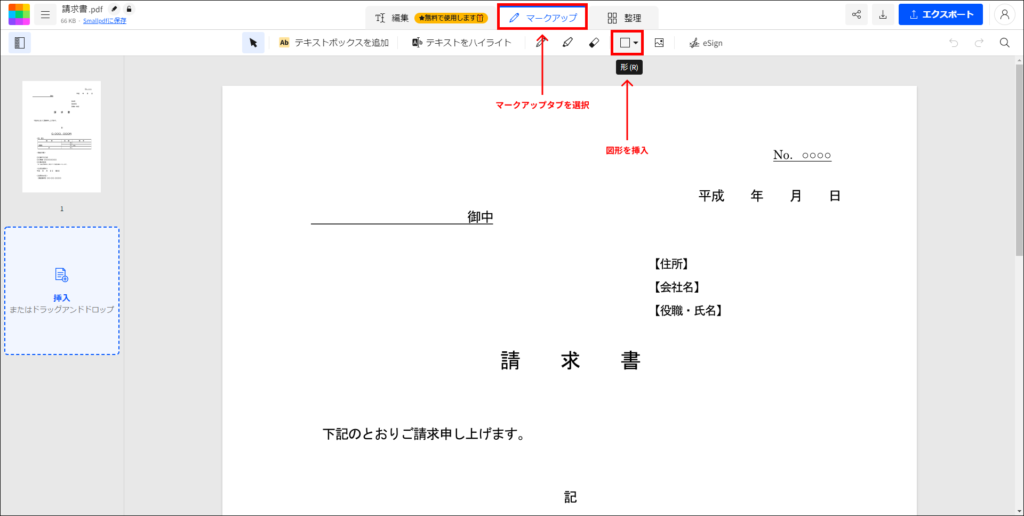Click テキストをハイライト tool
This screenshot has width=1024, height=516.
tap(460, 42)
